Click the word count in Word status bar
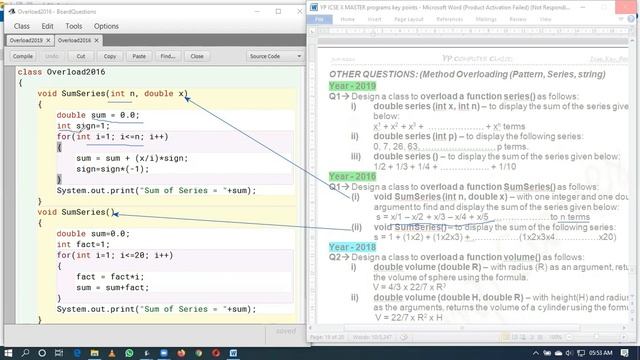Image resolution: width=640 pixels, height=360 pixels. pyautogui.click(x=372, y=338)
